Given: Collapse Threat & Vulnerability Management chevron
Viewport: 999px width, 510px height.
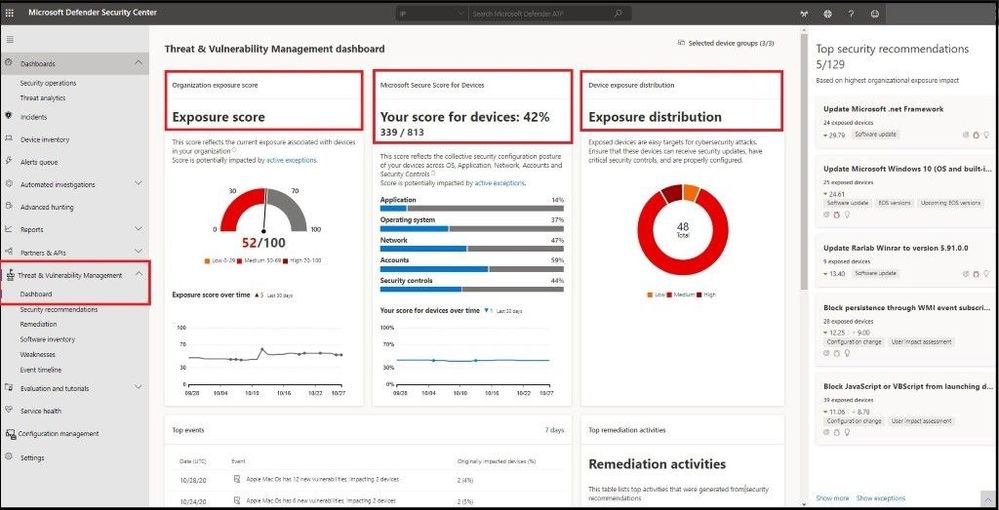Looking at the screenshot, I should click(138, 274).
